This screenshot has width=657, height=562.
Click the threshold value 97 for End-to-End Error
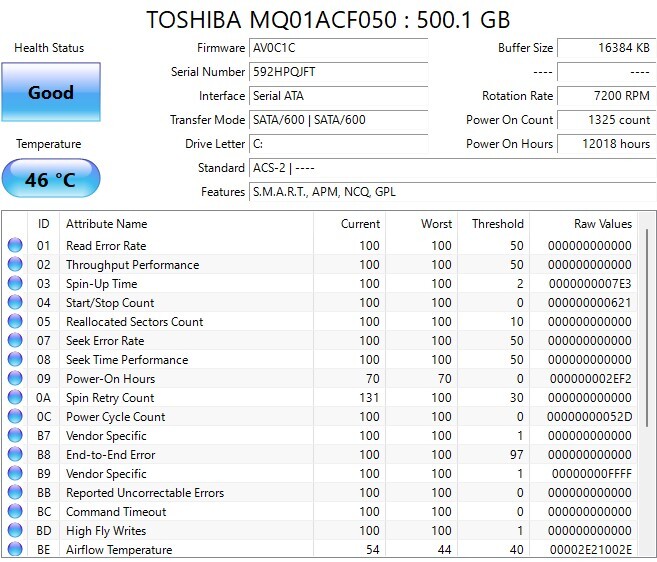coord(517,455)
